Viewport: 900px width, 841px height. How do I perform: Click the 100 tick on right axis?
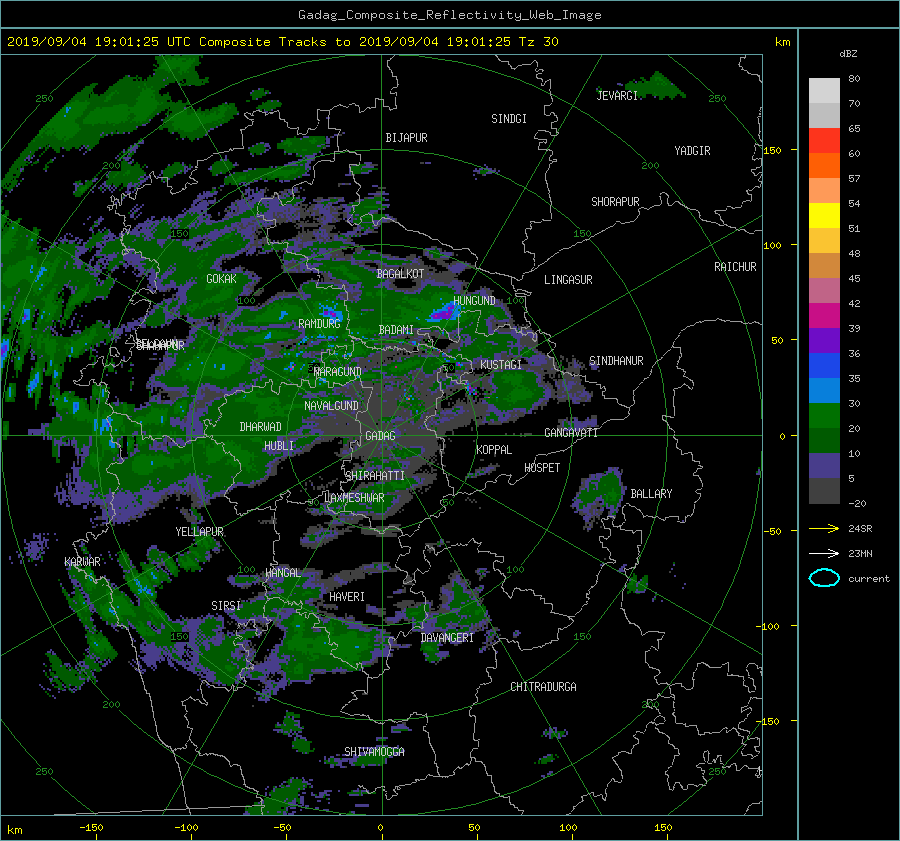(773, 246)
